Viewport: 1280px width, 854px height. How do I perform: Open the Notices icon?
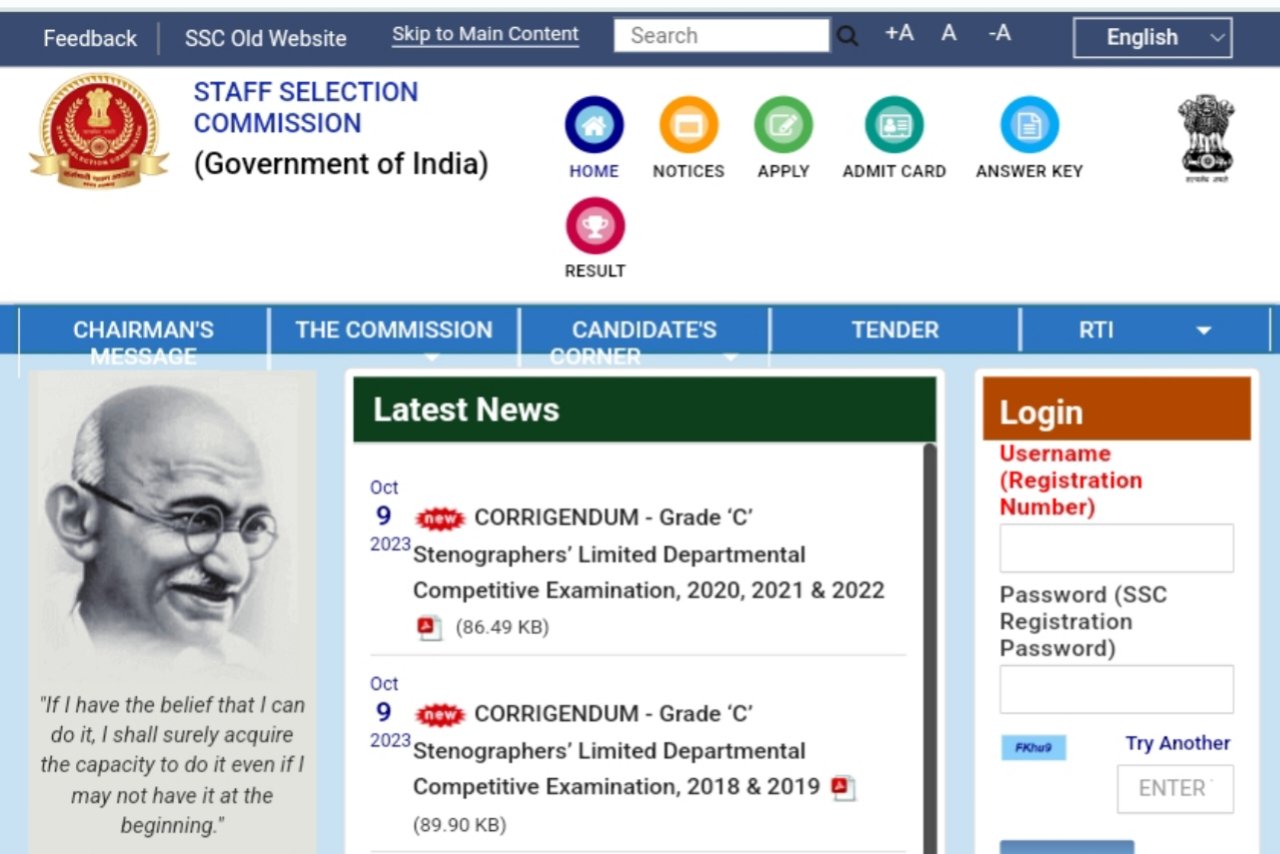pos(688,125)
